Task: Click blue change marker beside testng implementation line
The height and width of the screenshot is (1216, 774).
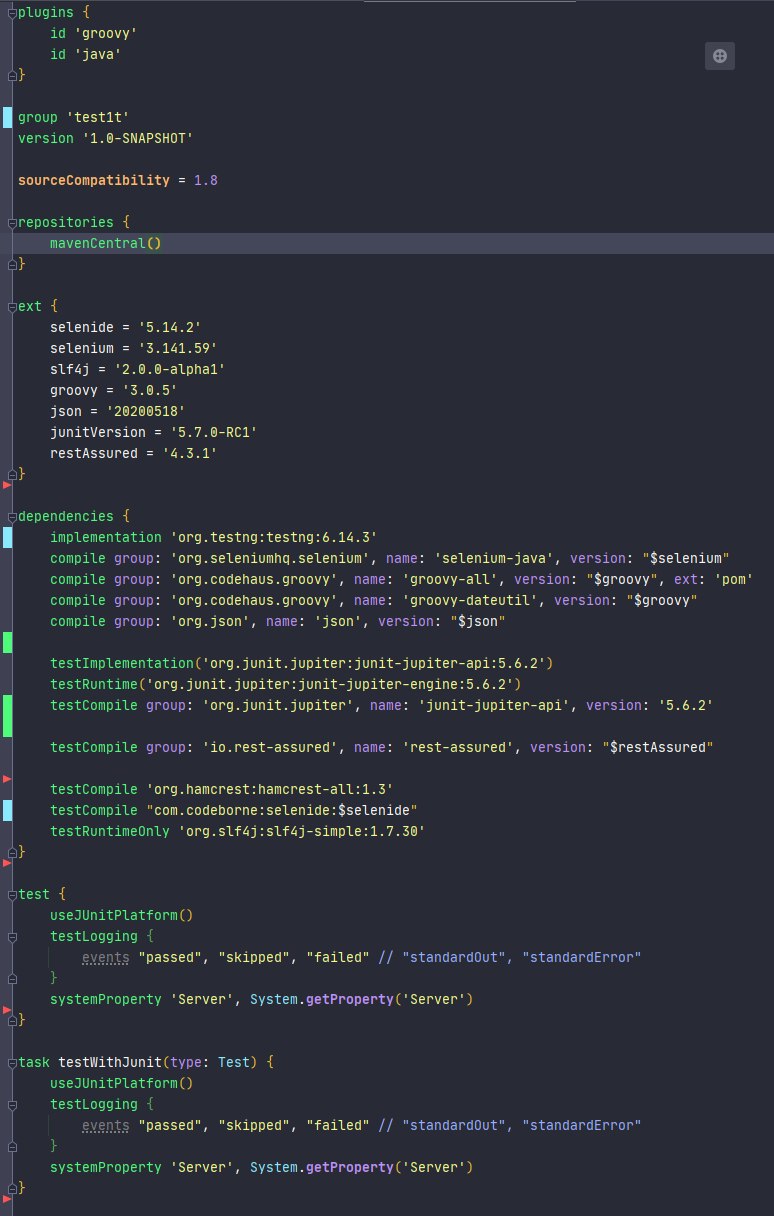Action: click(8, 537)
